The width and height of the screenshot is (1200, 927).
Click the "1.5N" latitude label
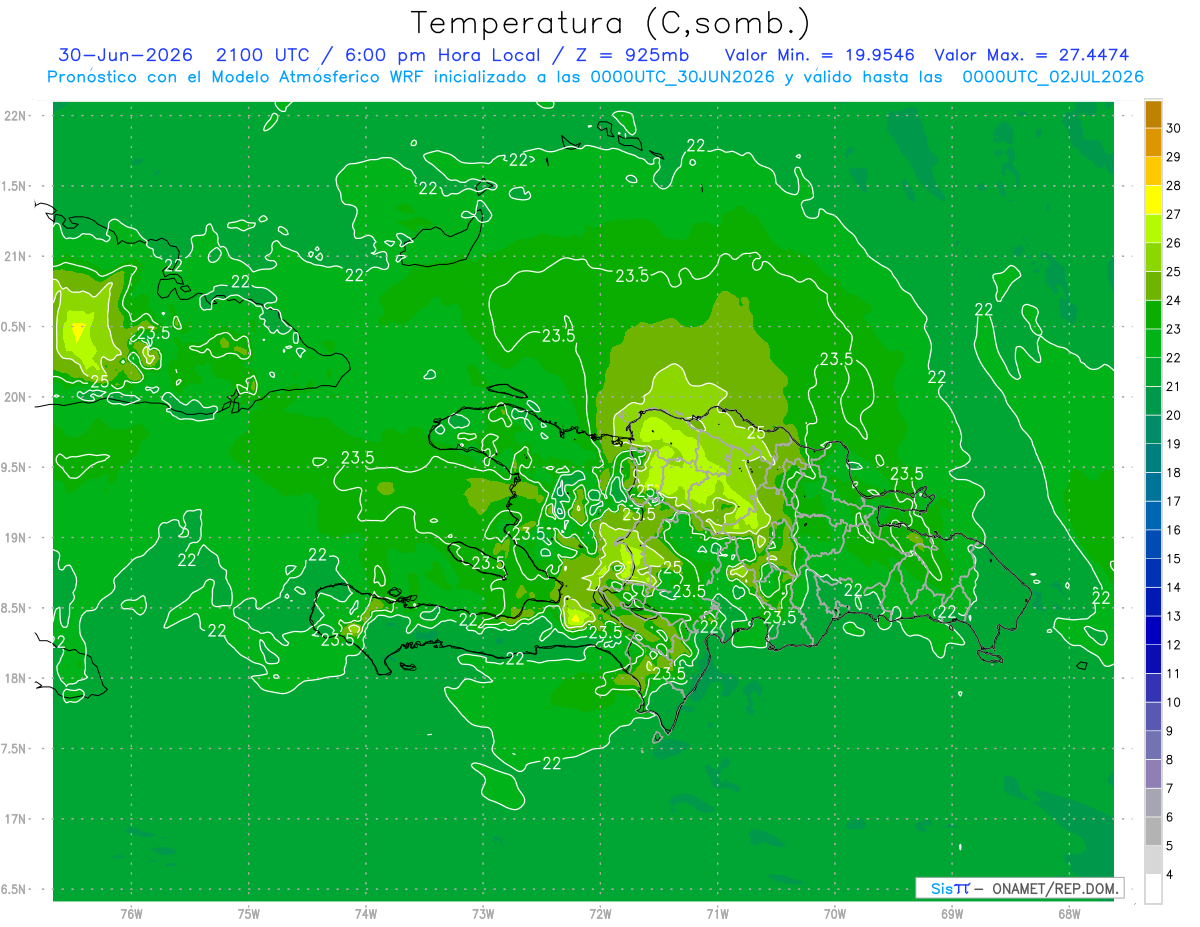pyautogui.click(x=15, y=186)
